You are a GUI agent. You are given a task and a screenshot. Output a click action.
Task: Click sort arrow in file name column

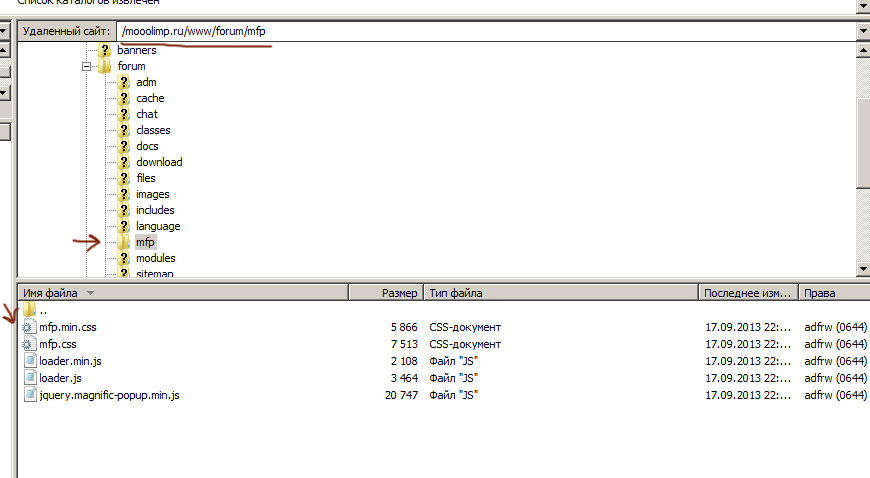[x=91, y=293]
